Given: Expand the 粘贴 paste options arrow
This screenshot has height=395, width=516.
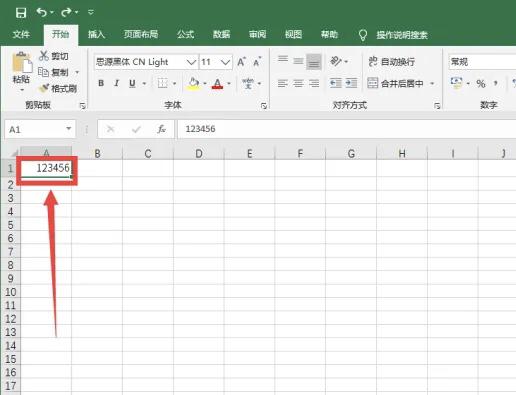Looking at the screenshot, I should pos(22,90).
